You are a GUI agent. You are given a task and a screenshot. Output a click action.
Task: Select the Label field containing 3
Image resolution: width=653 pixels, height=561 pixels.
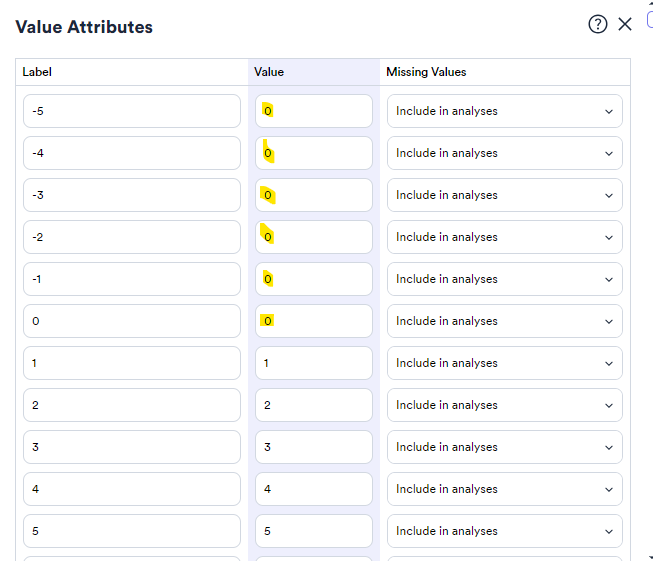132,447
